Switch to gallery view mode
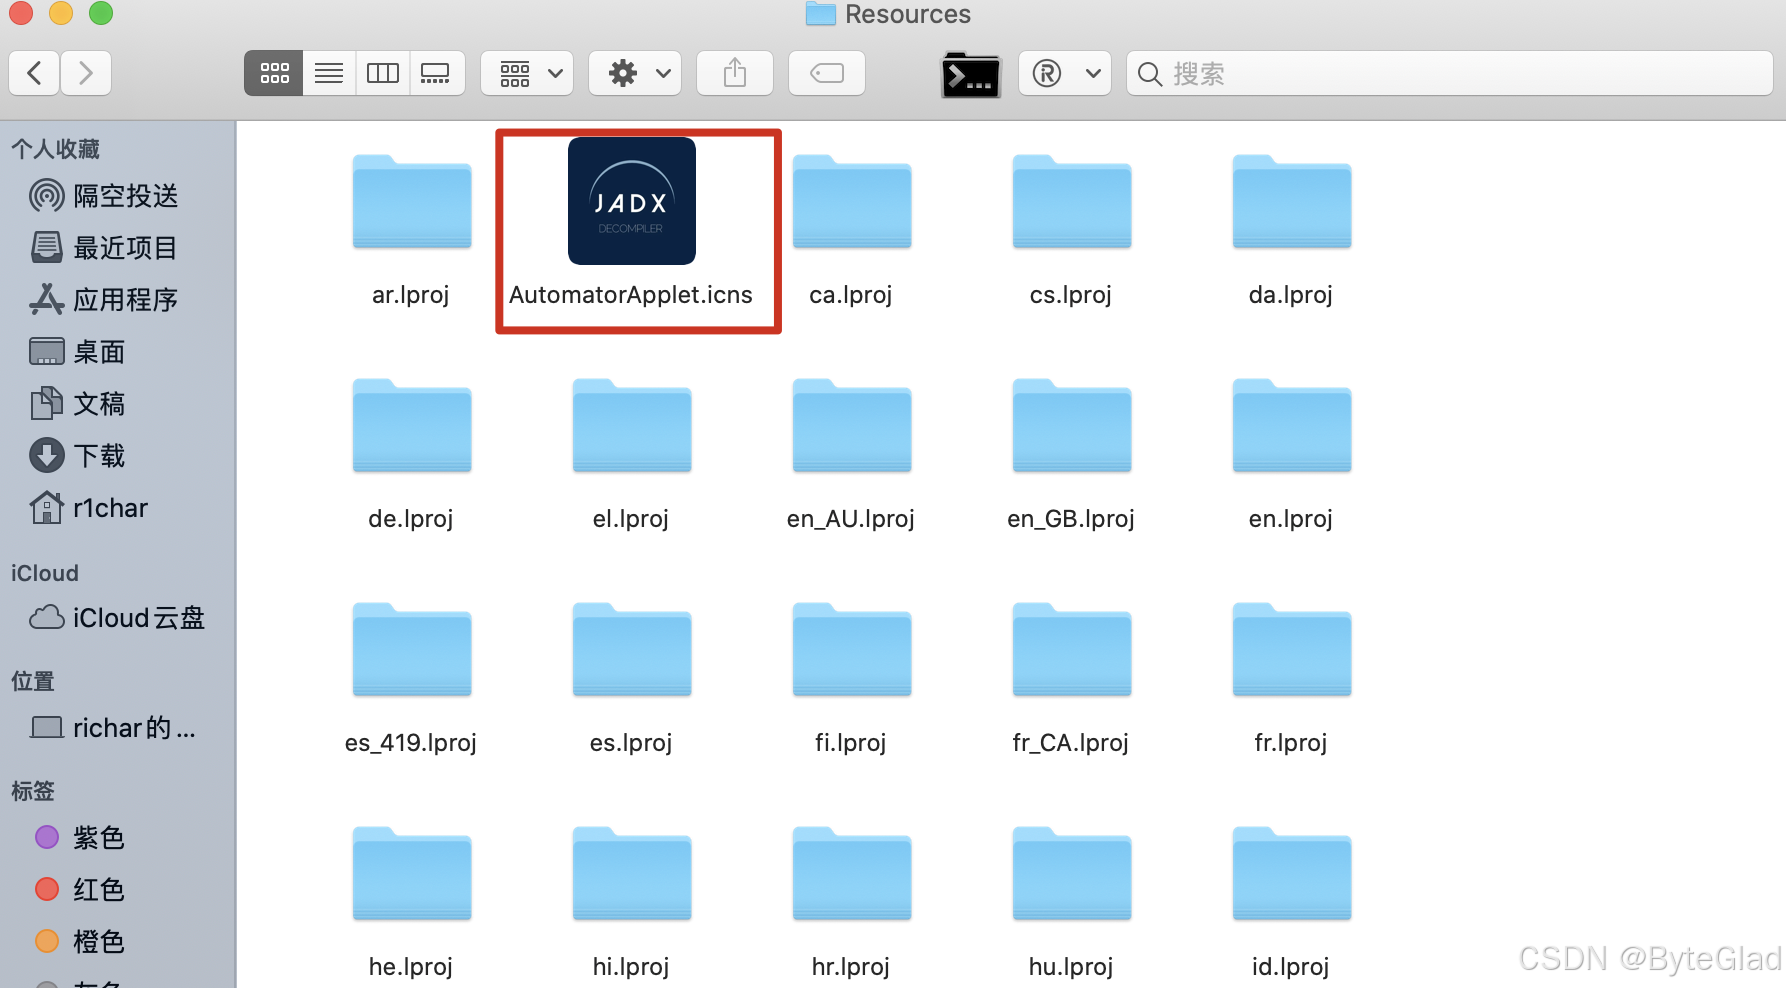Screen dimensions: 1786x988 437,73
